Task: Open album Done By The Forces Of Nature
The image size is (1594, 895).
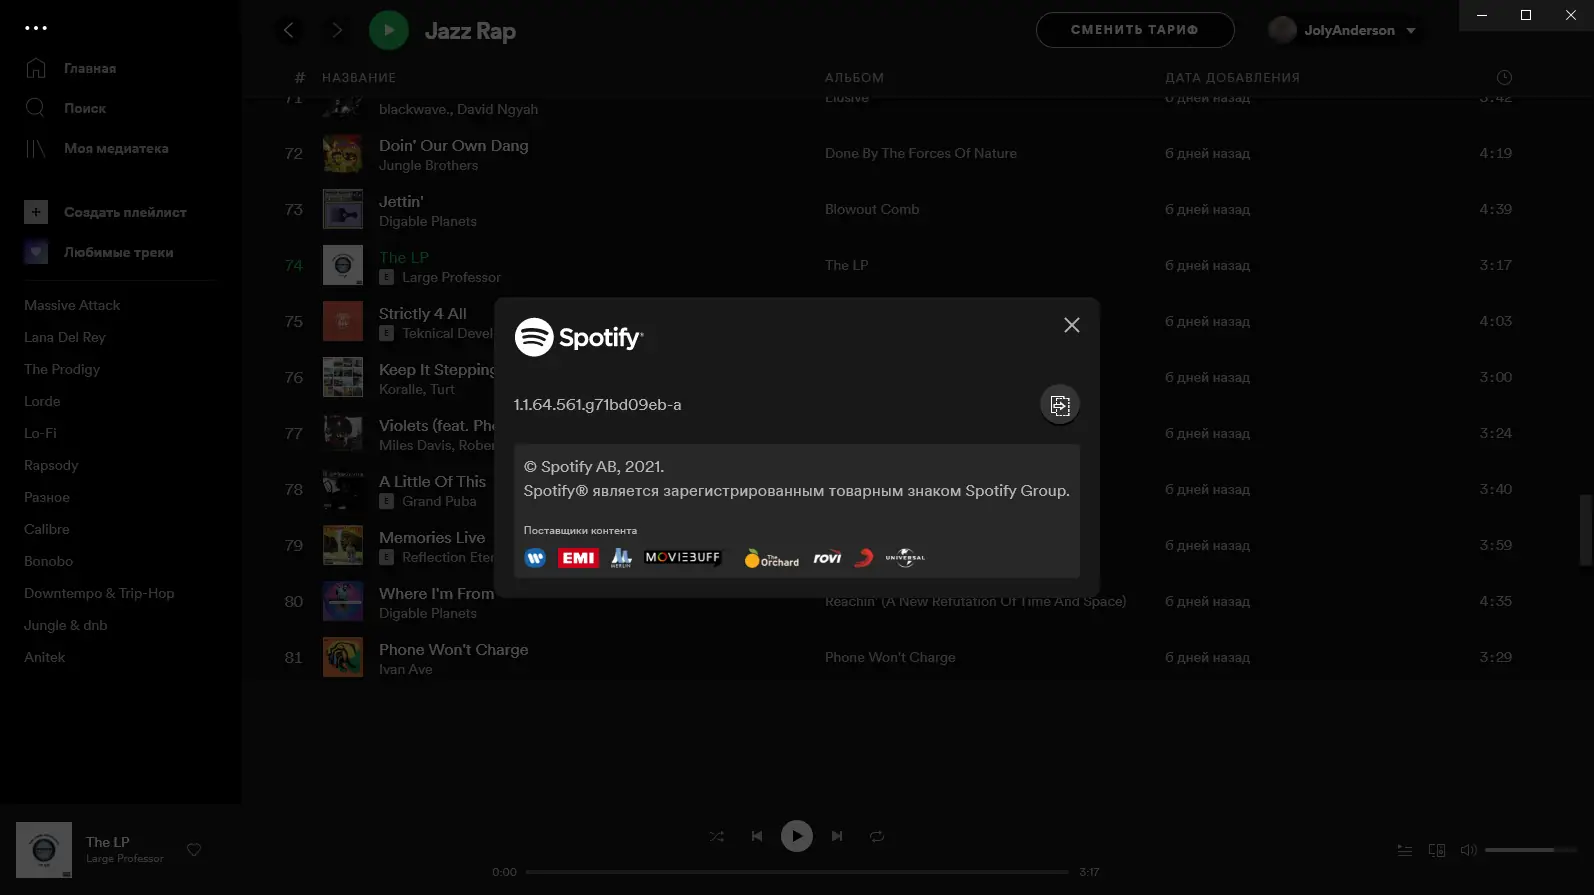Action: pyautogui.click(x=920, y=153)
